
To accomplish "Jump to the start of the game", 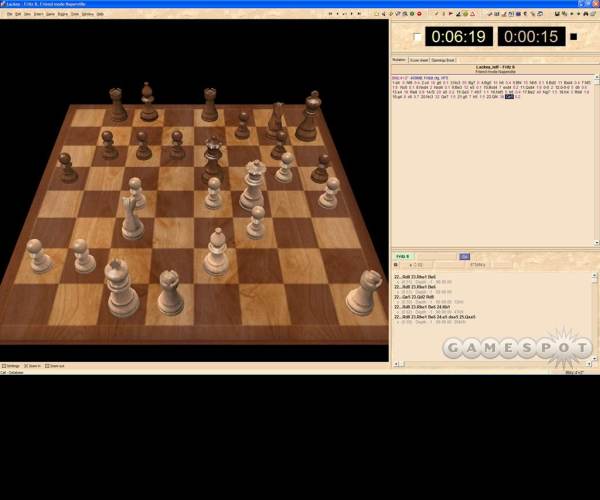I will tap(330, 14).
